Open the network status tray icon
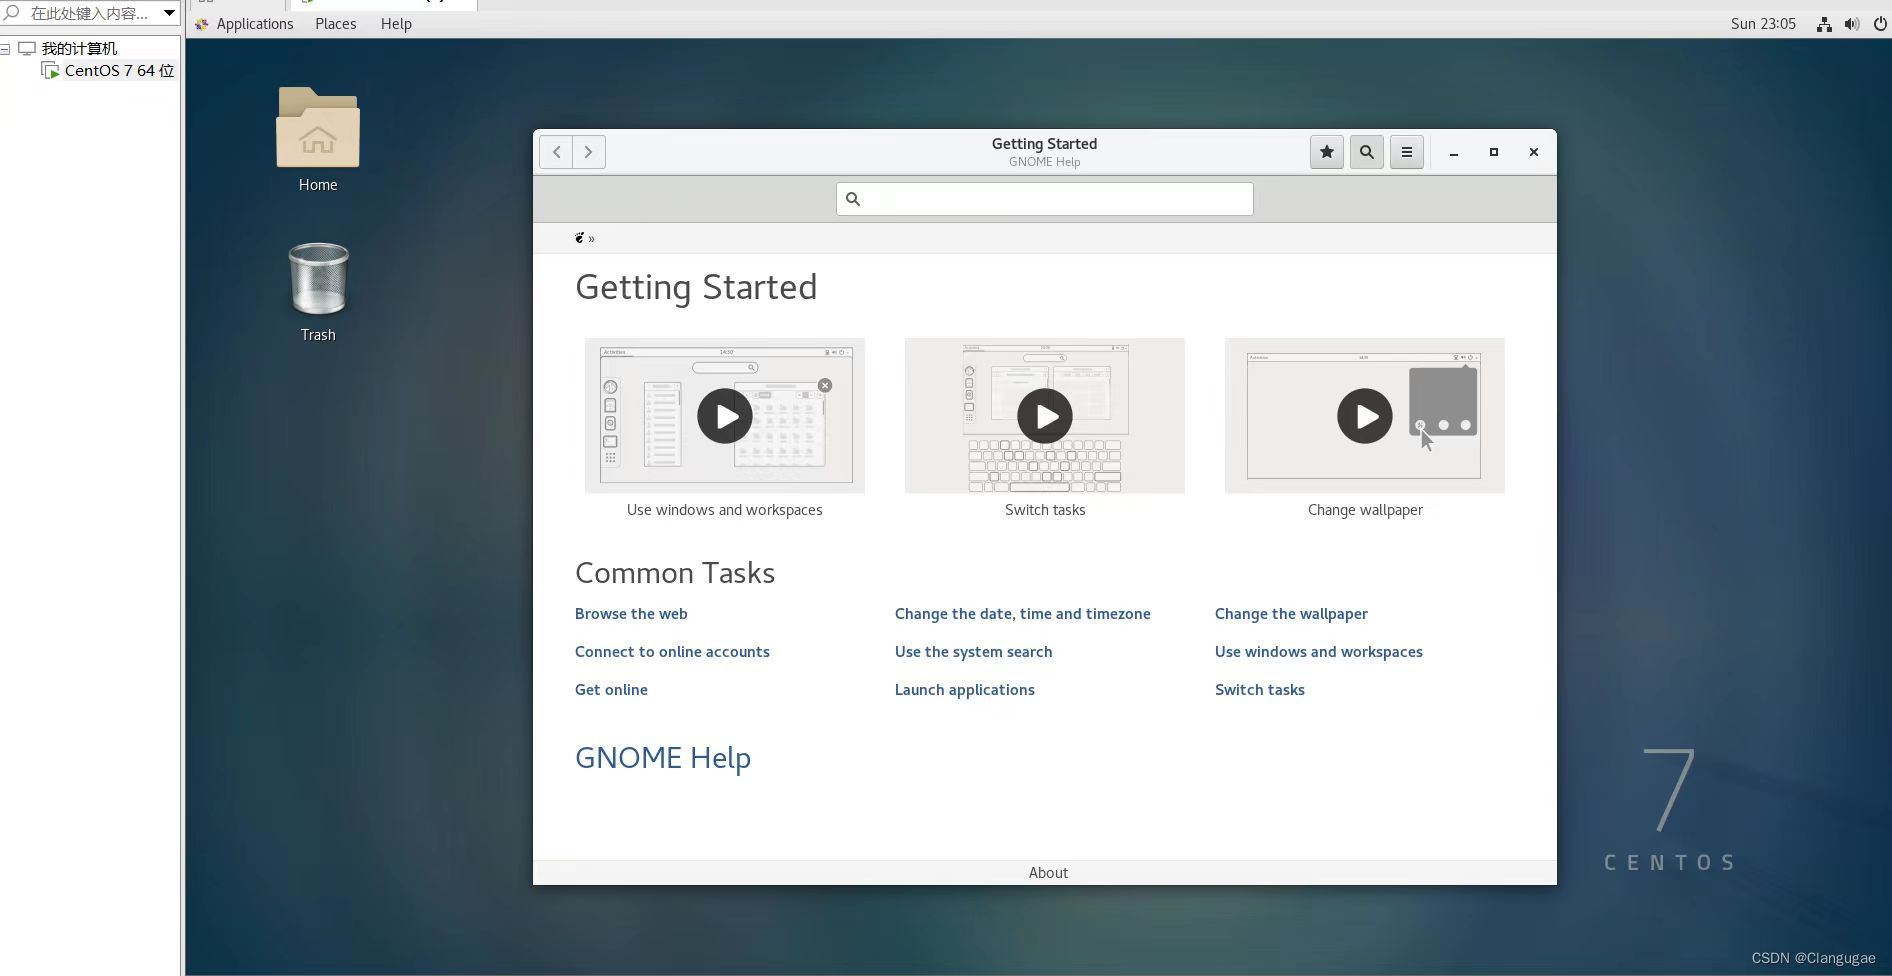 pos(1824,24)
